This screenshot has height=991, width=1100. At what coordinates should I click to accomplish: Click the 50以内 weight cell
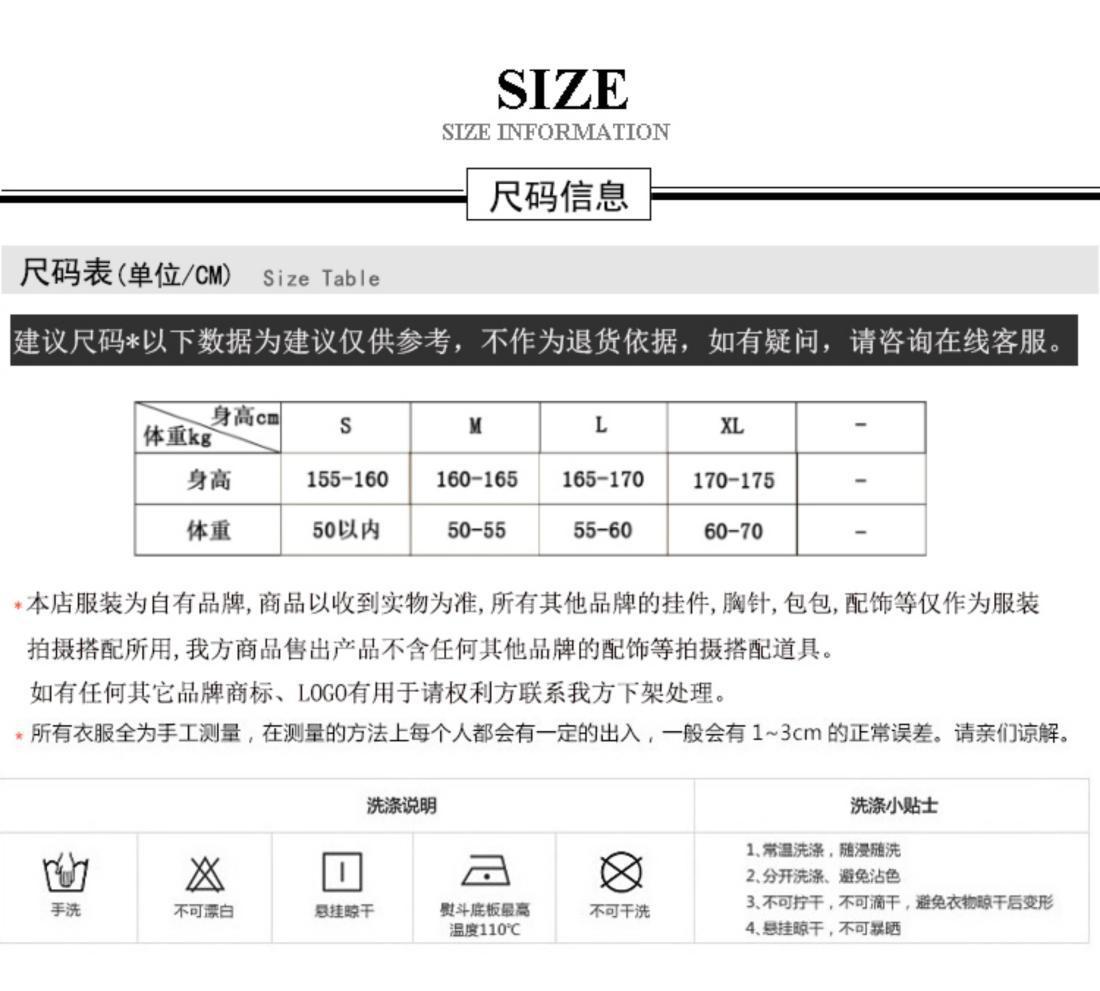(346, 530)
